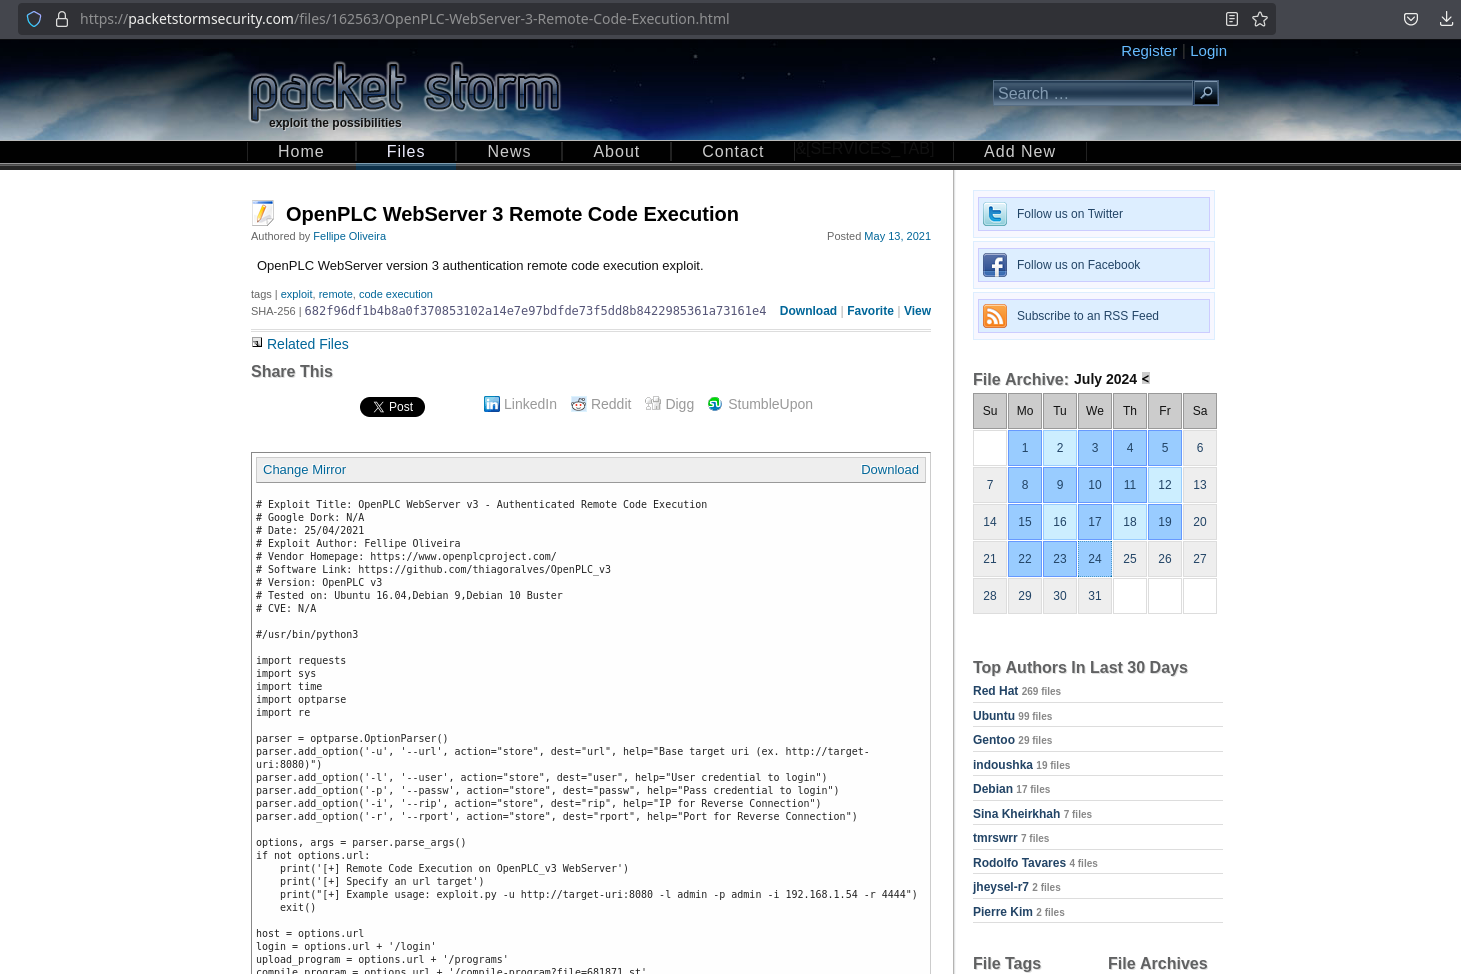The image size is (1461, 974).
Task: Select calendar day 19
Action: click(1165, 522)
